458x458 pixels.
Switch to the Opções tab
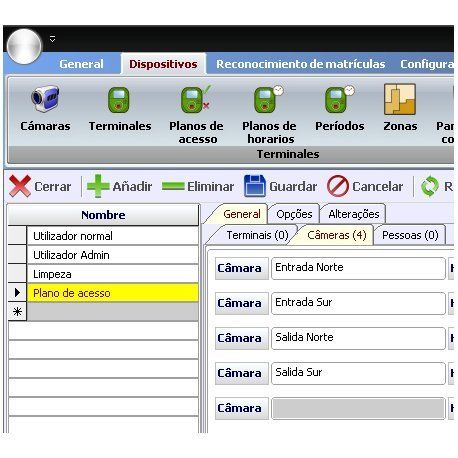pyautogui.click(x=294, y=214)
